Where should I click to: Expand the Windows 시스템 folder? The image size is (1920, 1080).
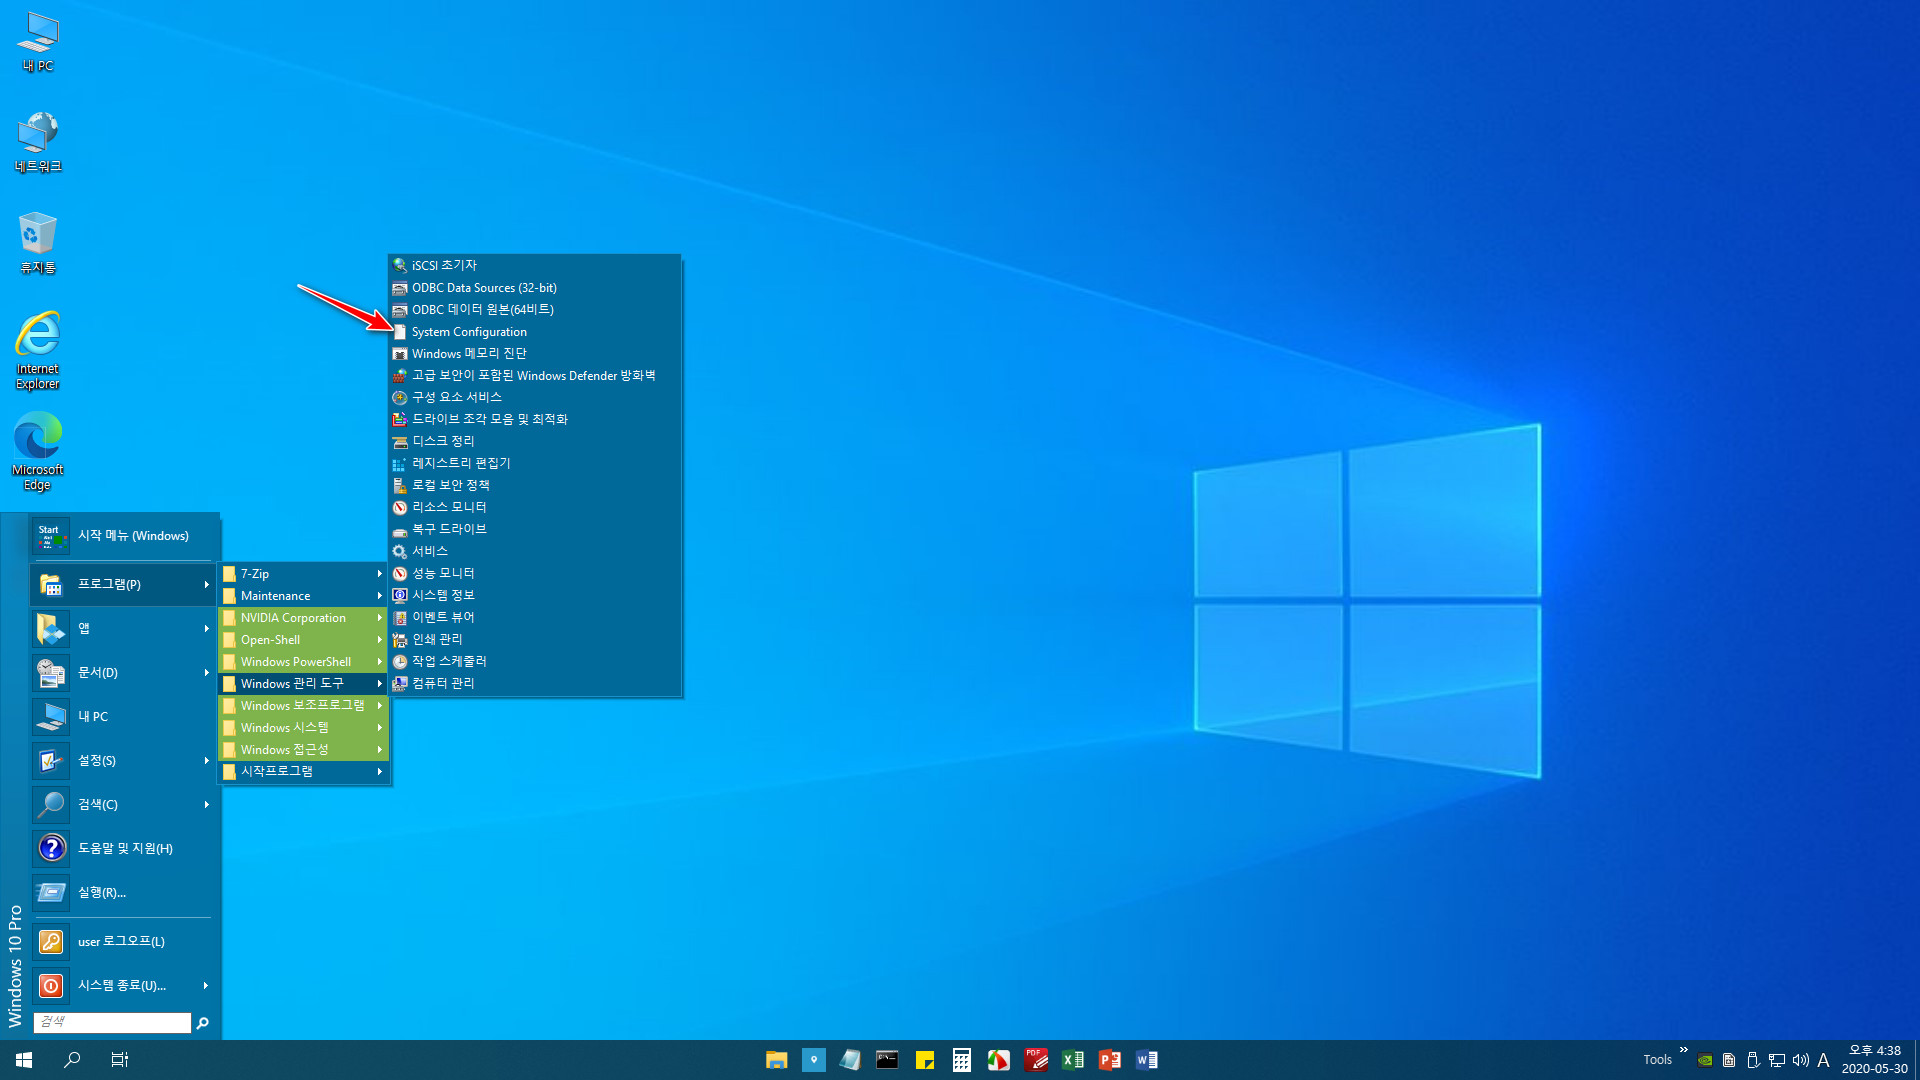coord(303,728)
